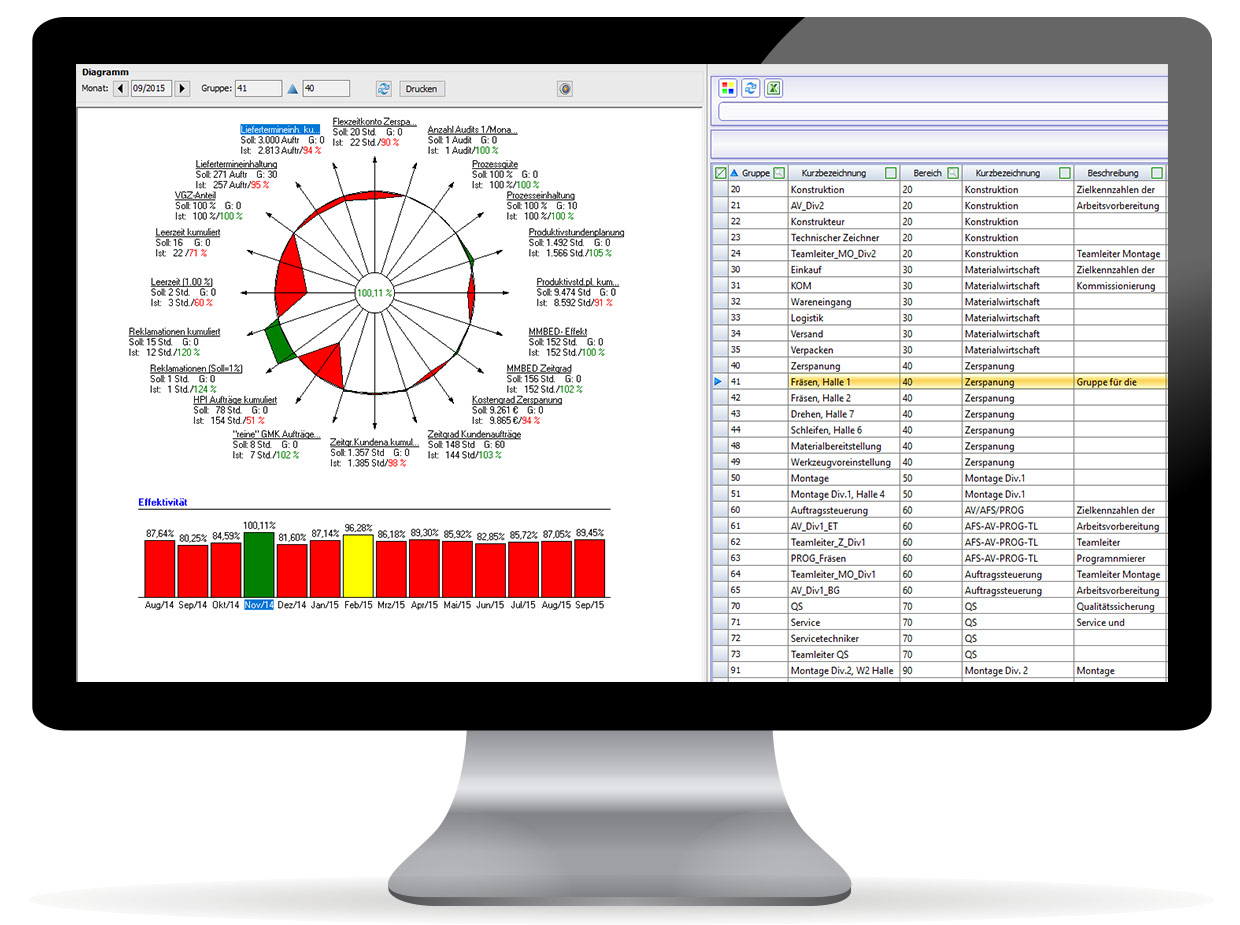Click the Gruppe field containing 41
1240x925 pixels.
(257, 89)
